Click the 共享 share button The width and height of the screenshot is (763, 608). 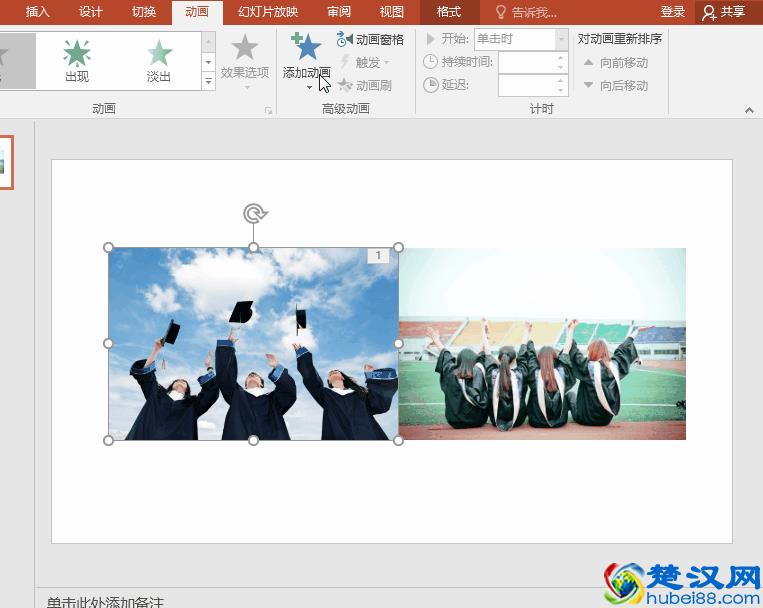(724, 12)
